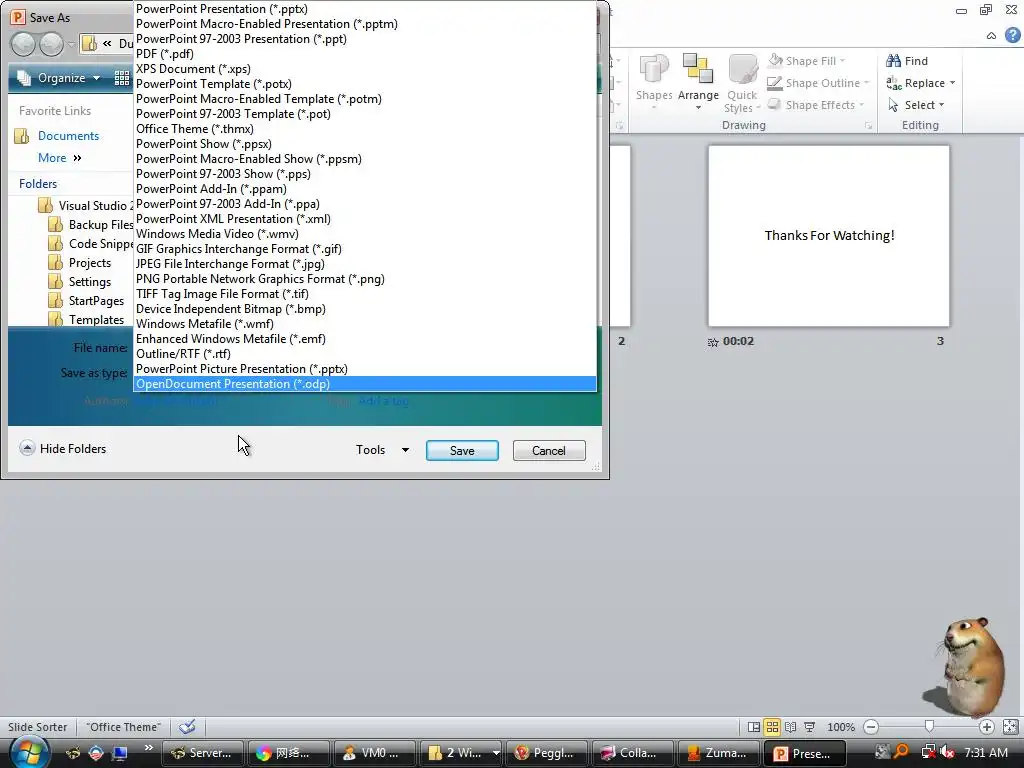Expand the Organize dropdown
This screenshot has width=1024, height=768.
tap(97, 78)
